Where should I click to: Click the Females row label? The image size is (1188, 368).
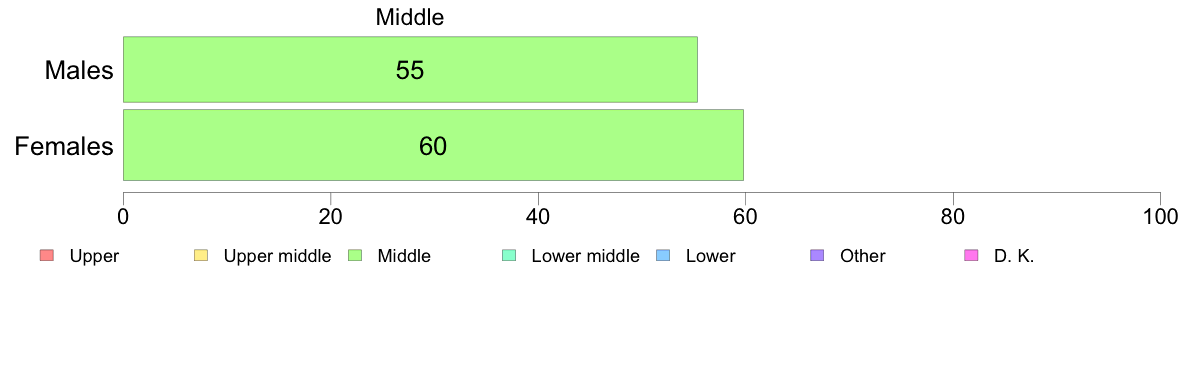click(x=64, y=146)
